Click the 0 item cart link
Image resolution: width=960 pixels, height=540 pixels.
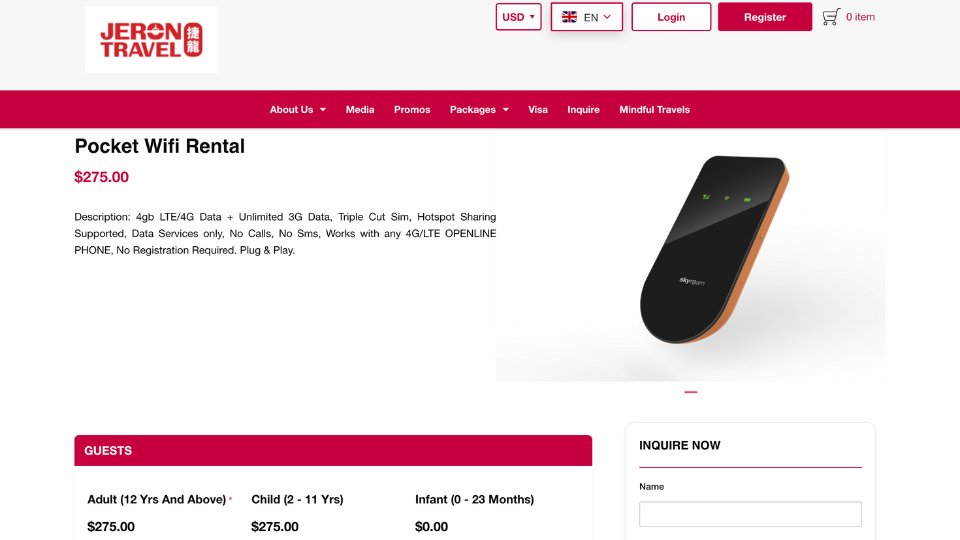860,17
